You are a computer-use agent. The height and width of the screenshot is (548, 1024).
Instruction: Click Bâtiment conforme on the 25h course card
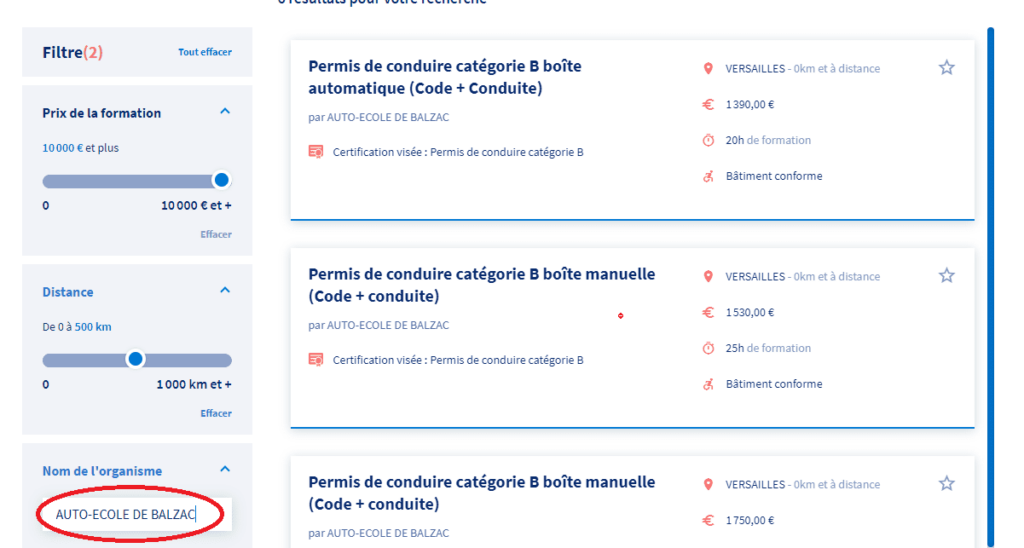point(774,384)
